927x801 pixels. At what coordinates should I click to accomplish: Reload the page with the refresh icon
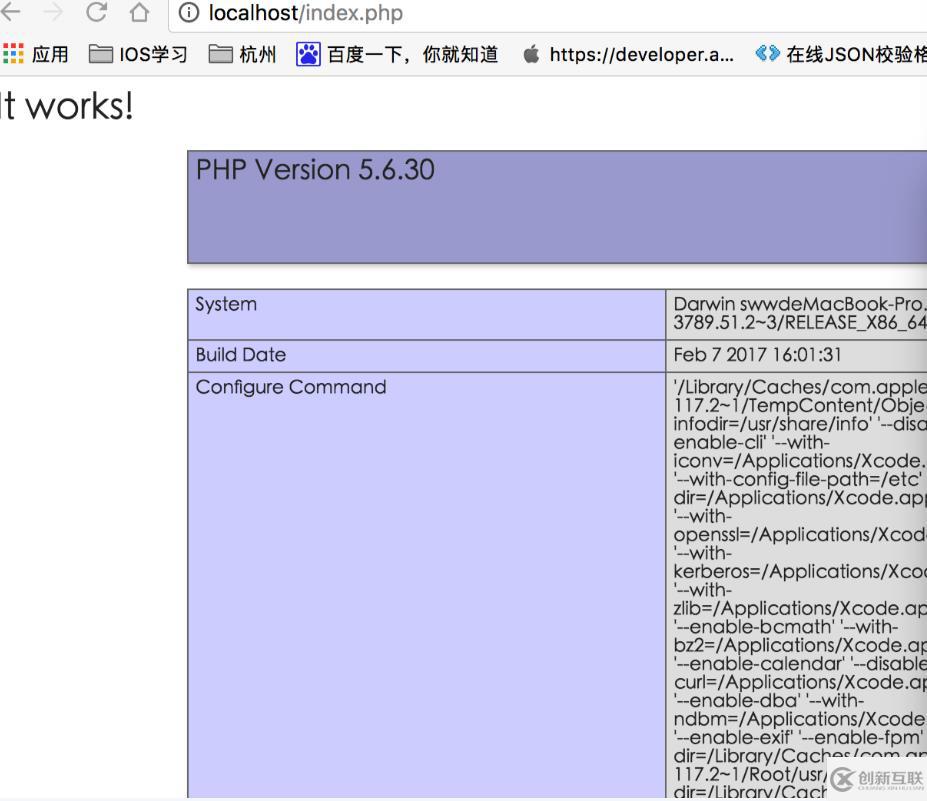(96, 12)
